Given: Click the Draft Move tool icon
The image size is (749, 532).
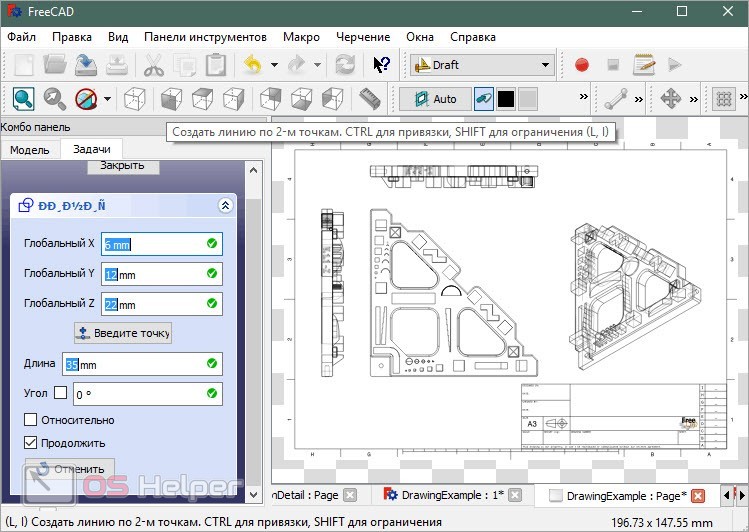Looking at the screenshot, I should (x=671, y=99).
